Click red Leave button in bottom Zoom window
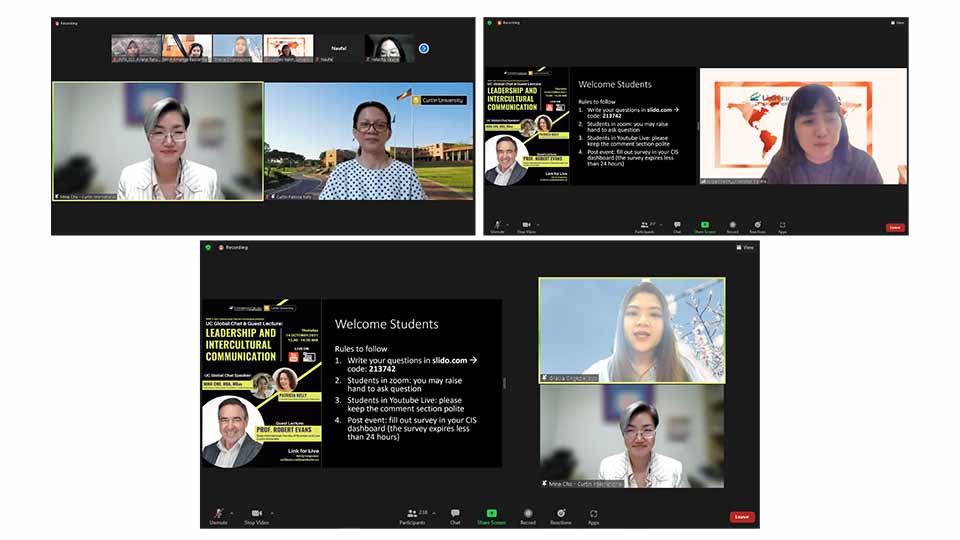 click(x=742, y=517)
